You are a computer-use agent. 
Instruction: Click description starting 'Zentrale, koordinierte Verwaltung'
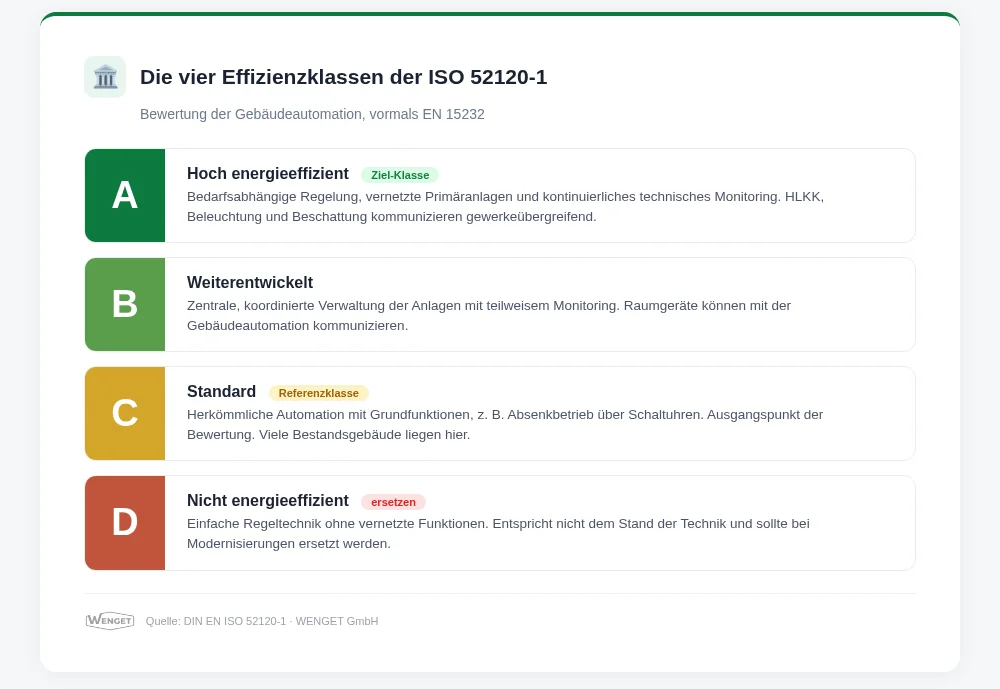point(489,316)
